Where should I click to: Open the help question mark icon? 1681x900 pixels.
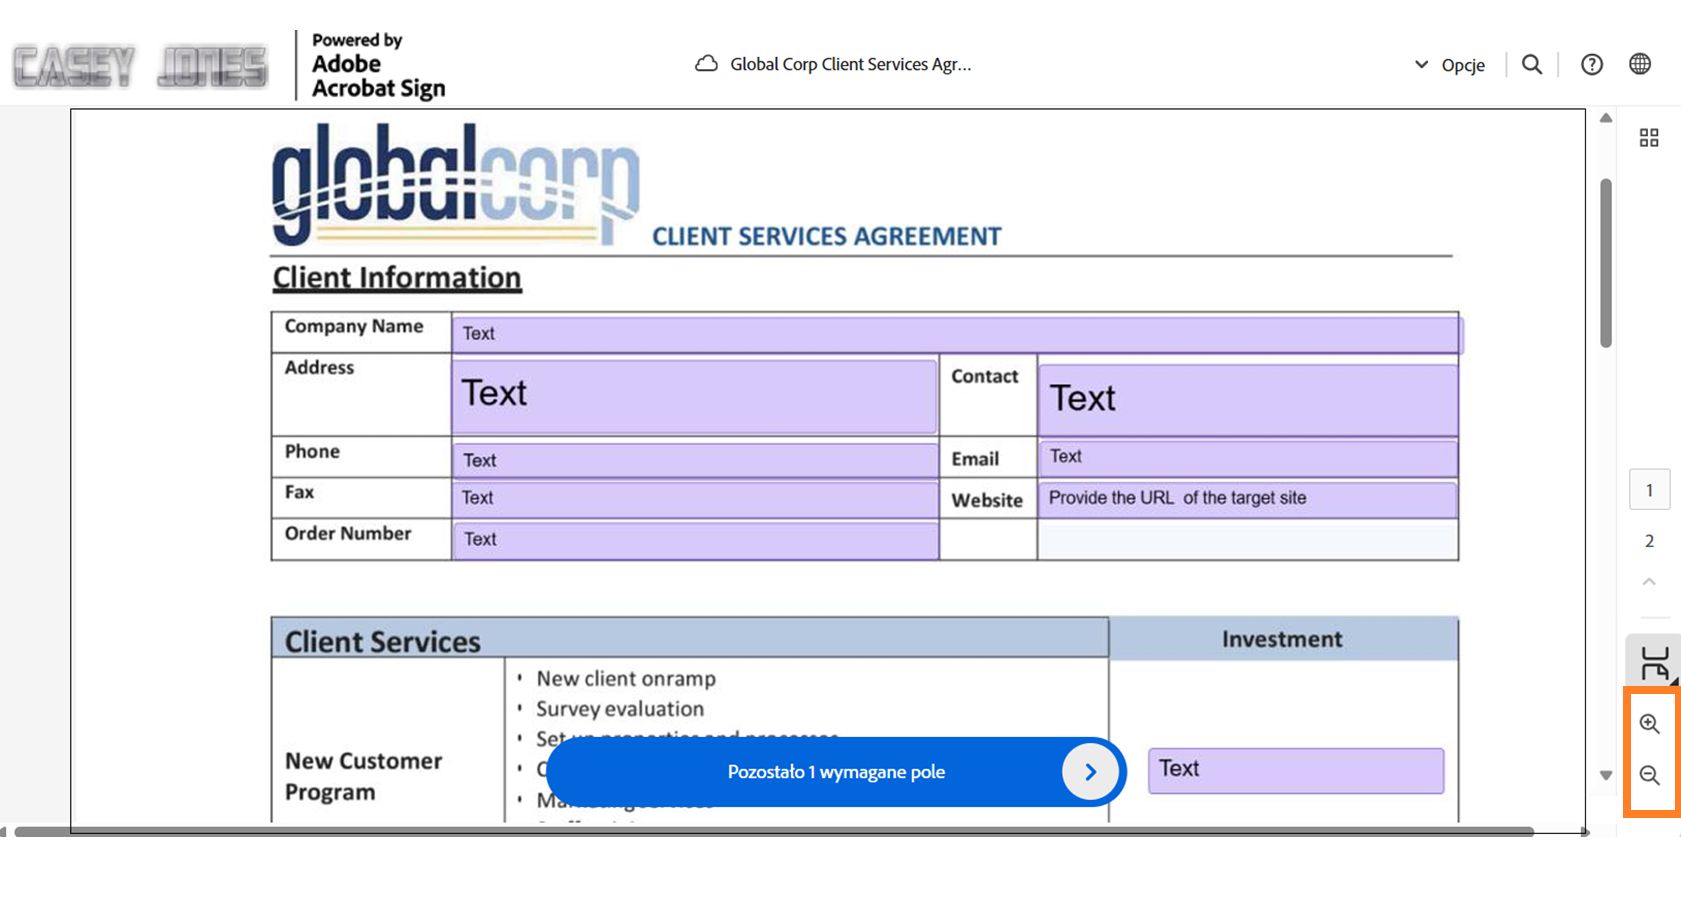point(1592,65)
